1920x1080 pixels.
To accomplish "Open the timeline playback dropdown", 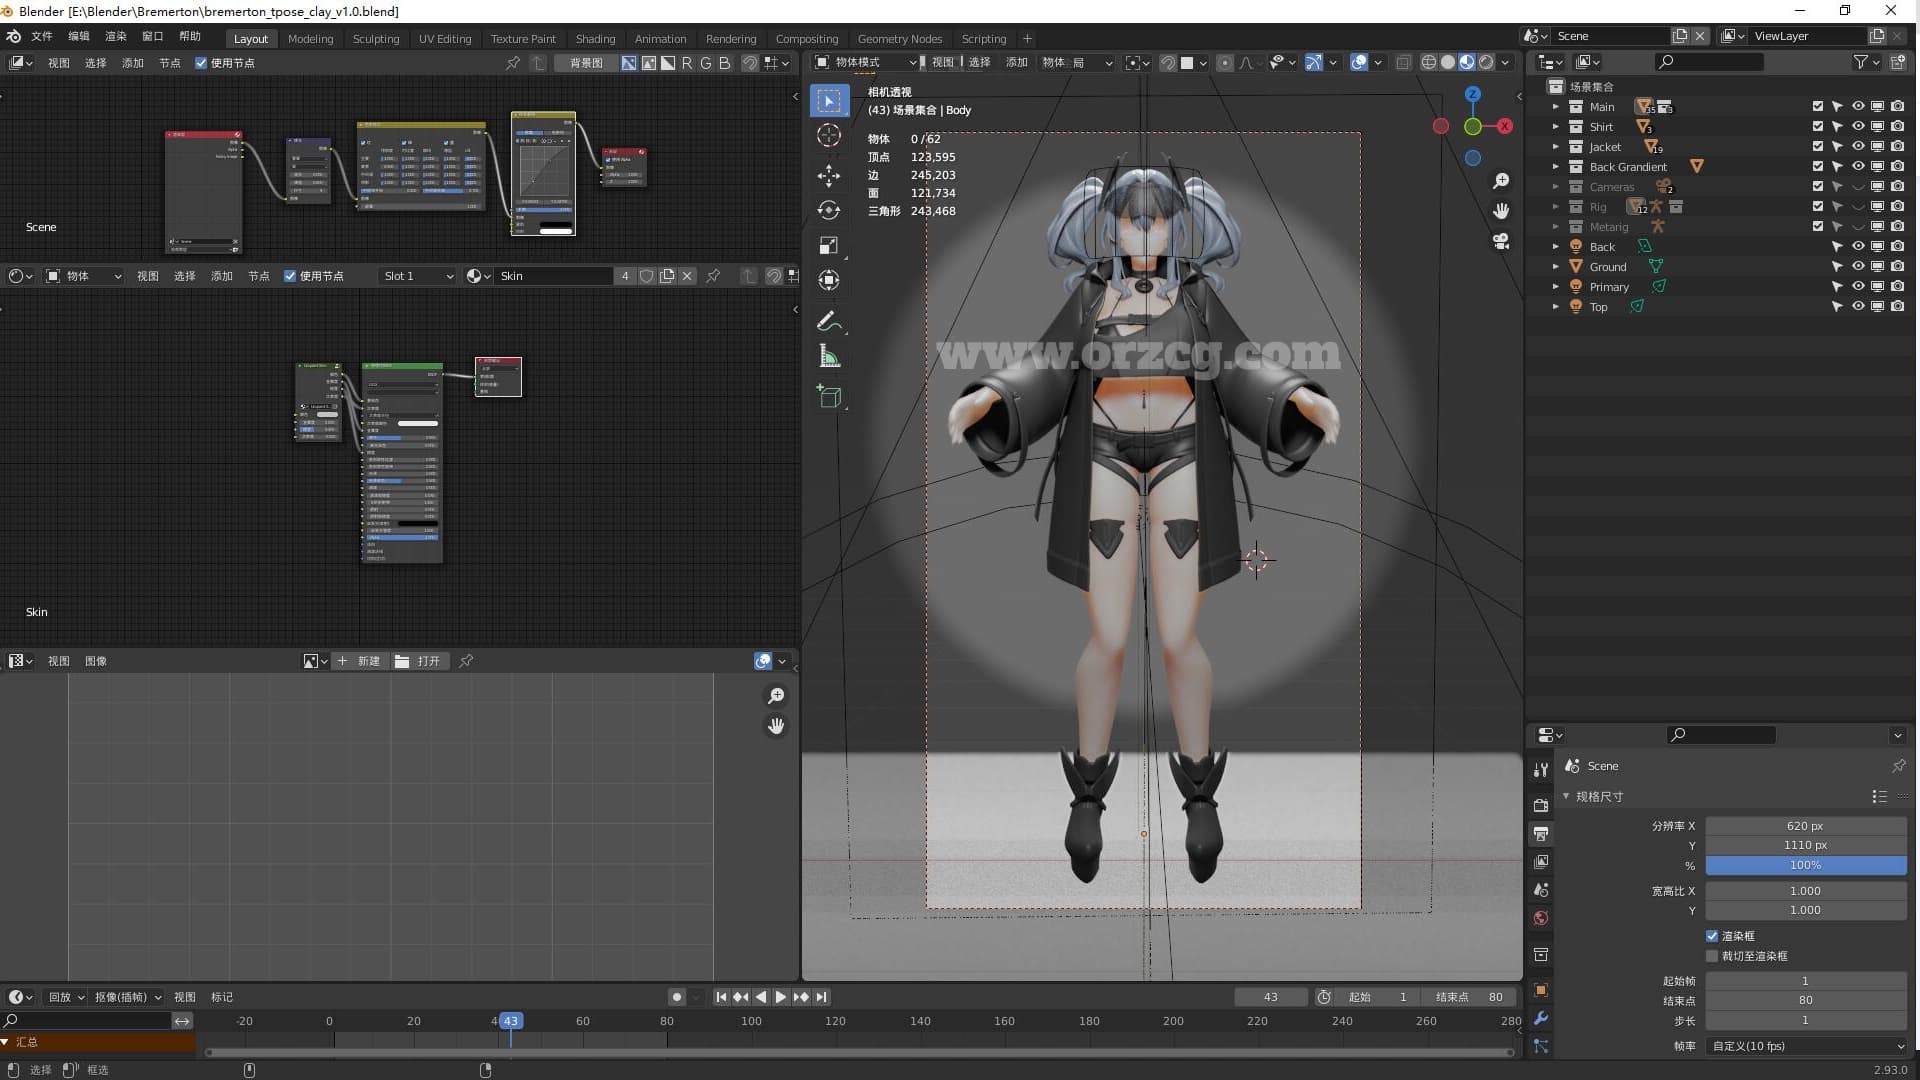I will [x=67, y=997].
